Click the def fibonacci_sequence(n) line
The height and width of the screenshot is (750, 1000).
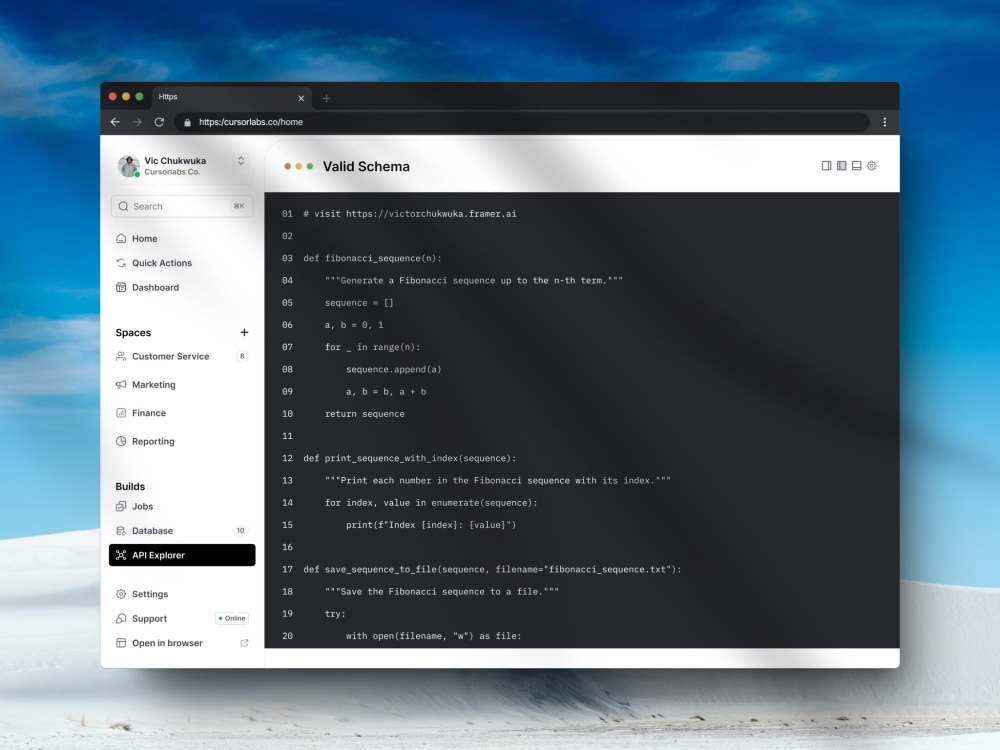point(372,258)
